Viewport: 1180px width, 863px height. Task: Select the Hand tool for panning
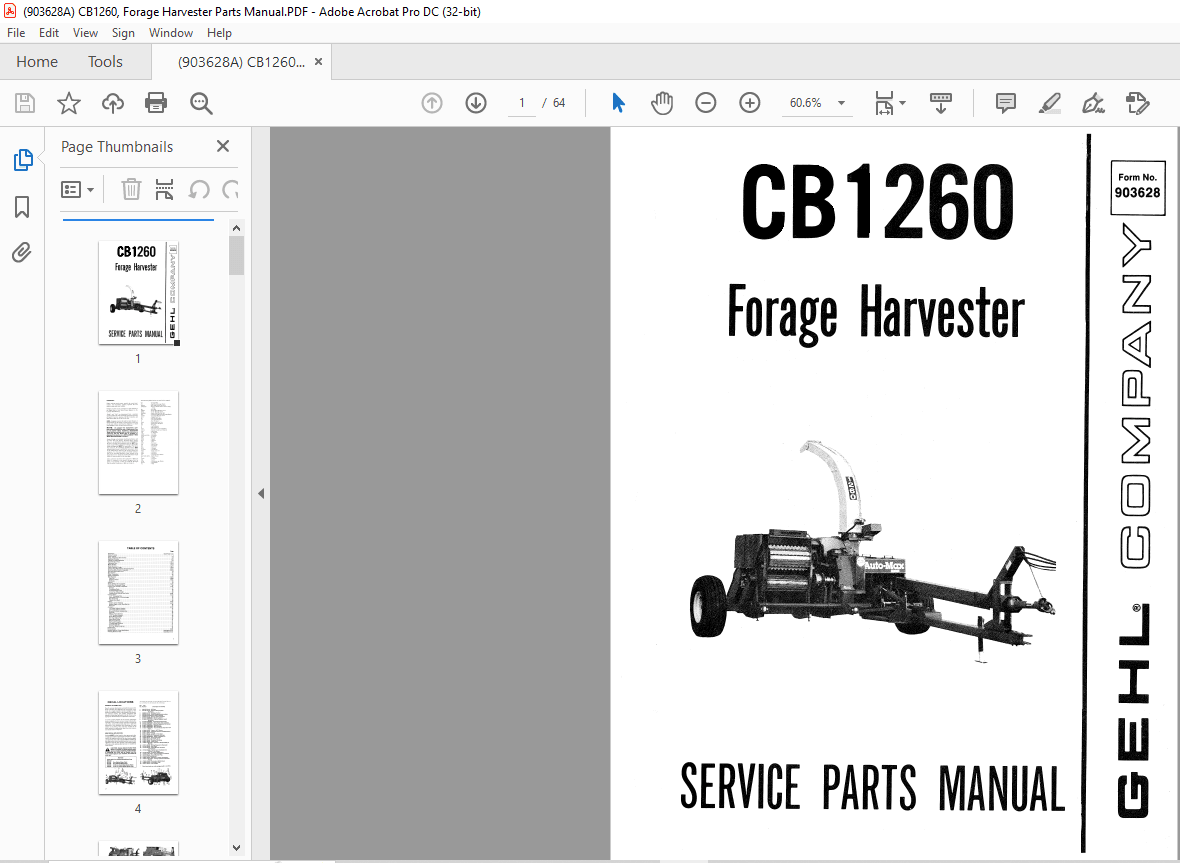point(661,102)
